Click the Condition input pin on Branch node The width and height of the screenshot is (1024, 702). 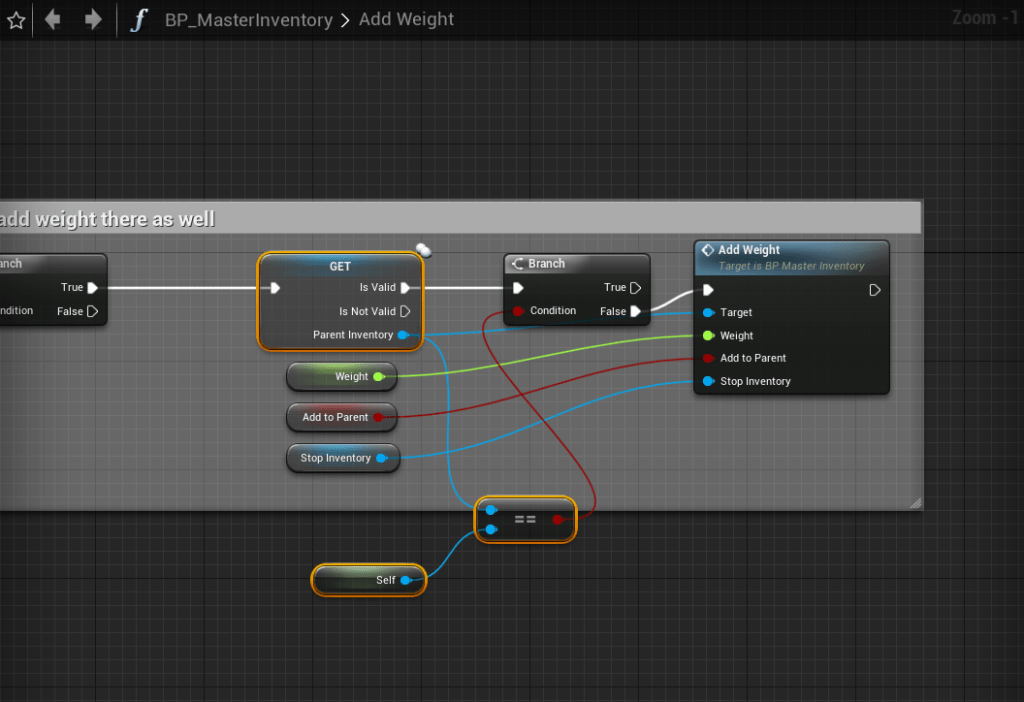(x=518, y=311)
